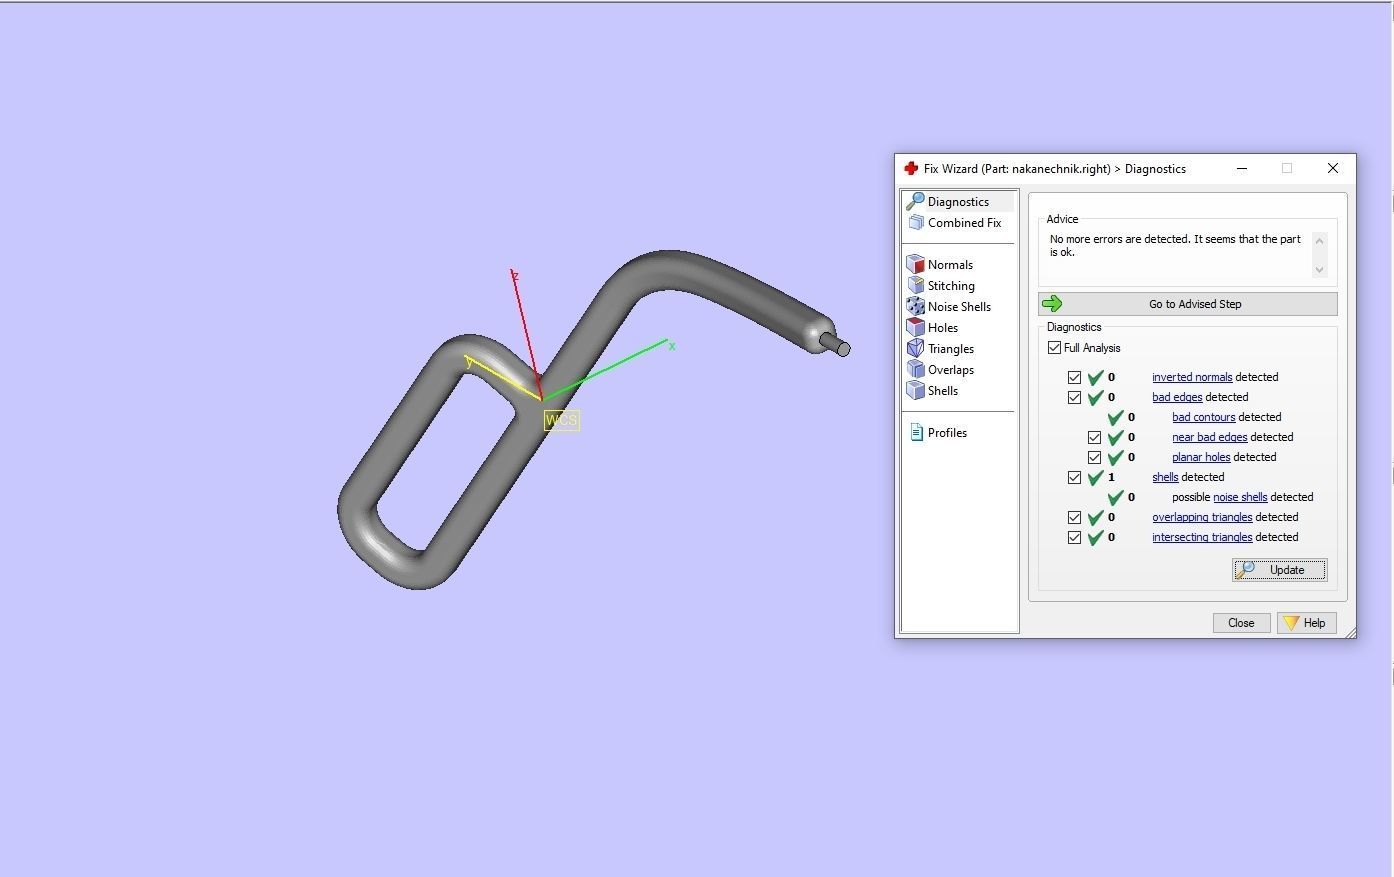Click the red cross Fix Wizard title icon
The image size is (1394, 877).
[x=911, y=169]
